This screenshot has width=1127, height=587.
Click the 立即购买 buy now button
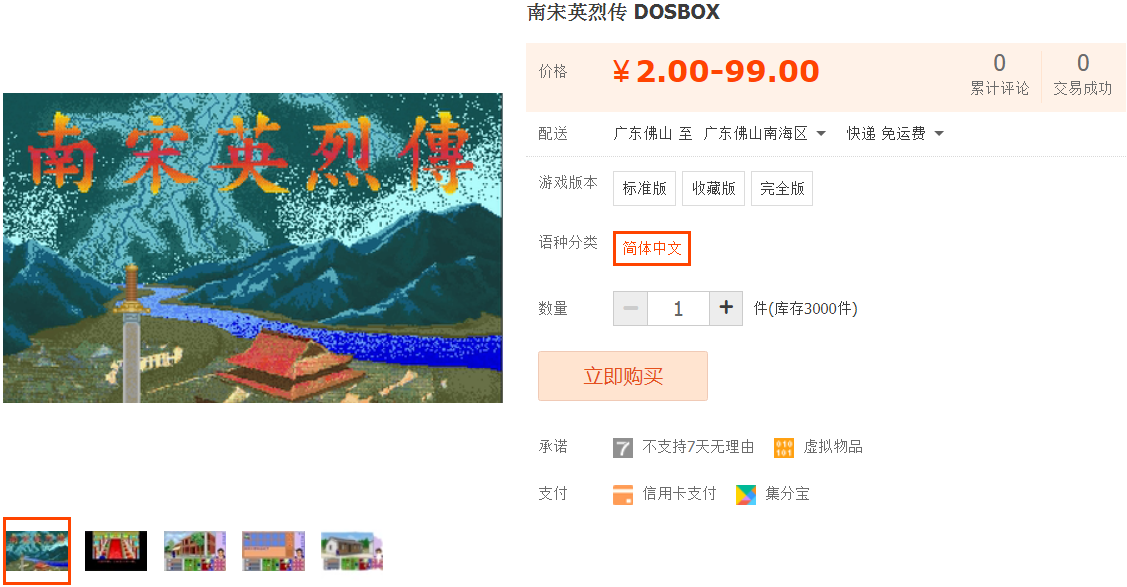(x=622, y=376)
